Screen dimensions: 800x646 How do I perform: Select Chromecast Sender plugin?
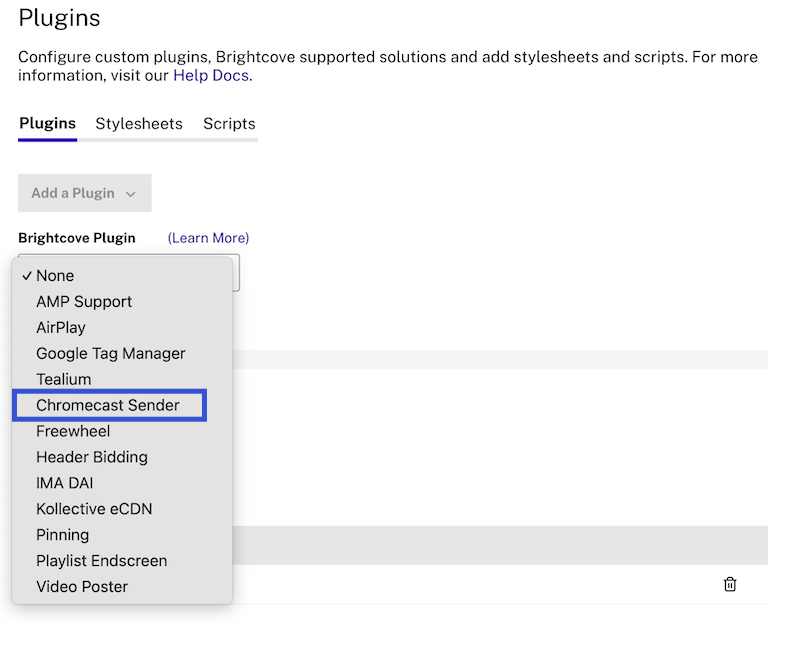tap(108, 406)
